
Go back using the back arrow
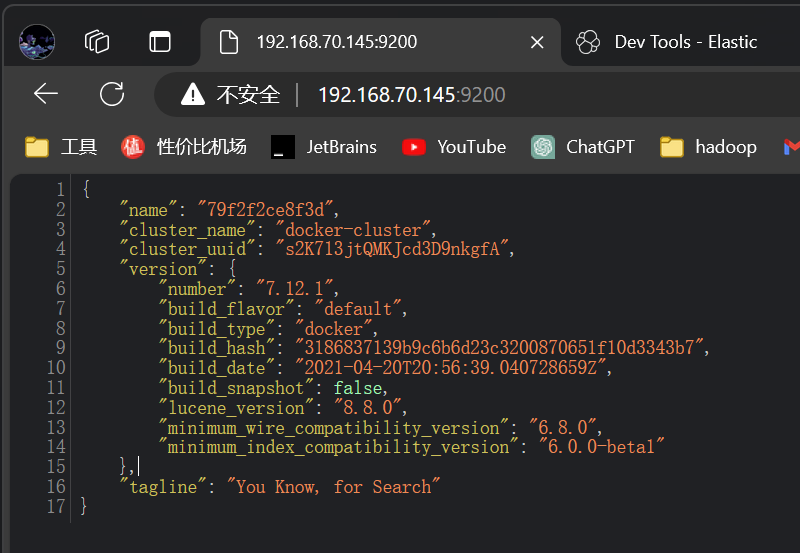point(46,94)
